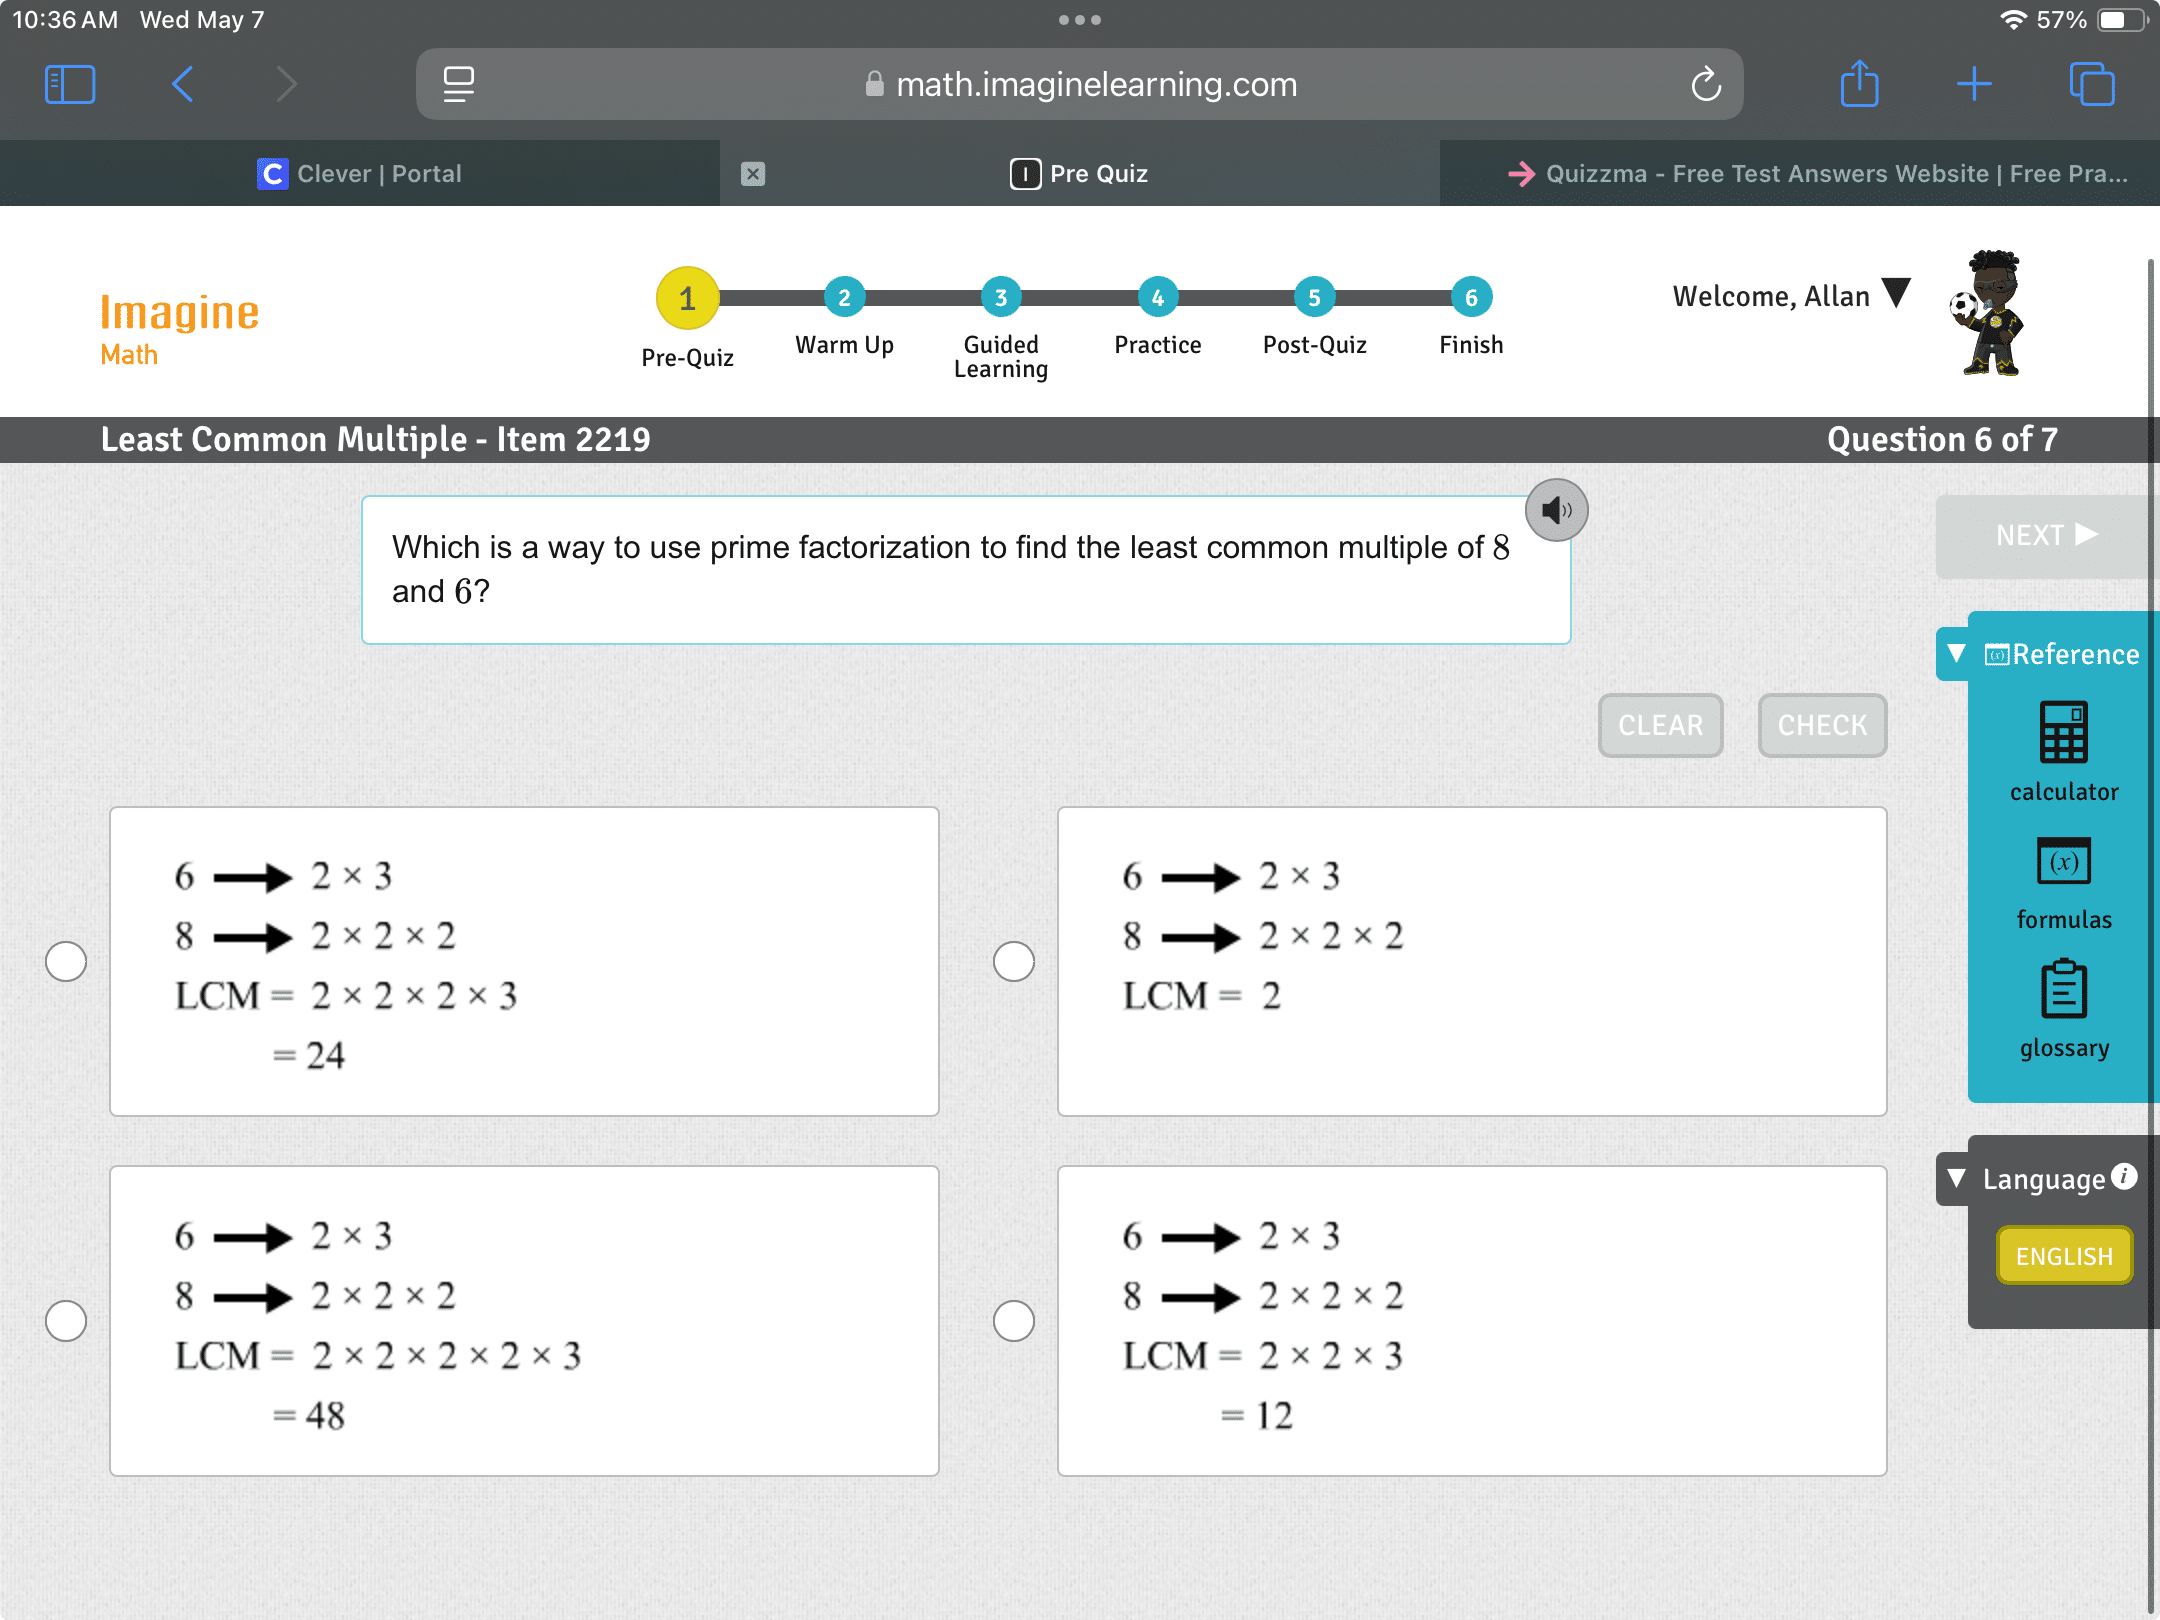Open the calculator reference tool
The image size is (2160, 1620).
coord(2063,752)
